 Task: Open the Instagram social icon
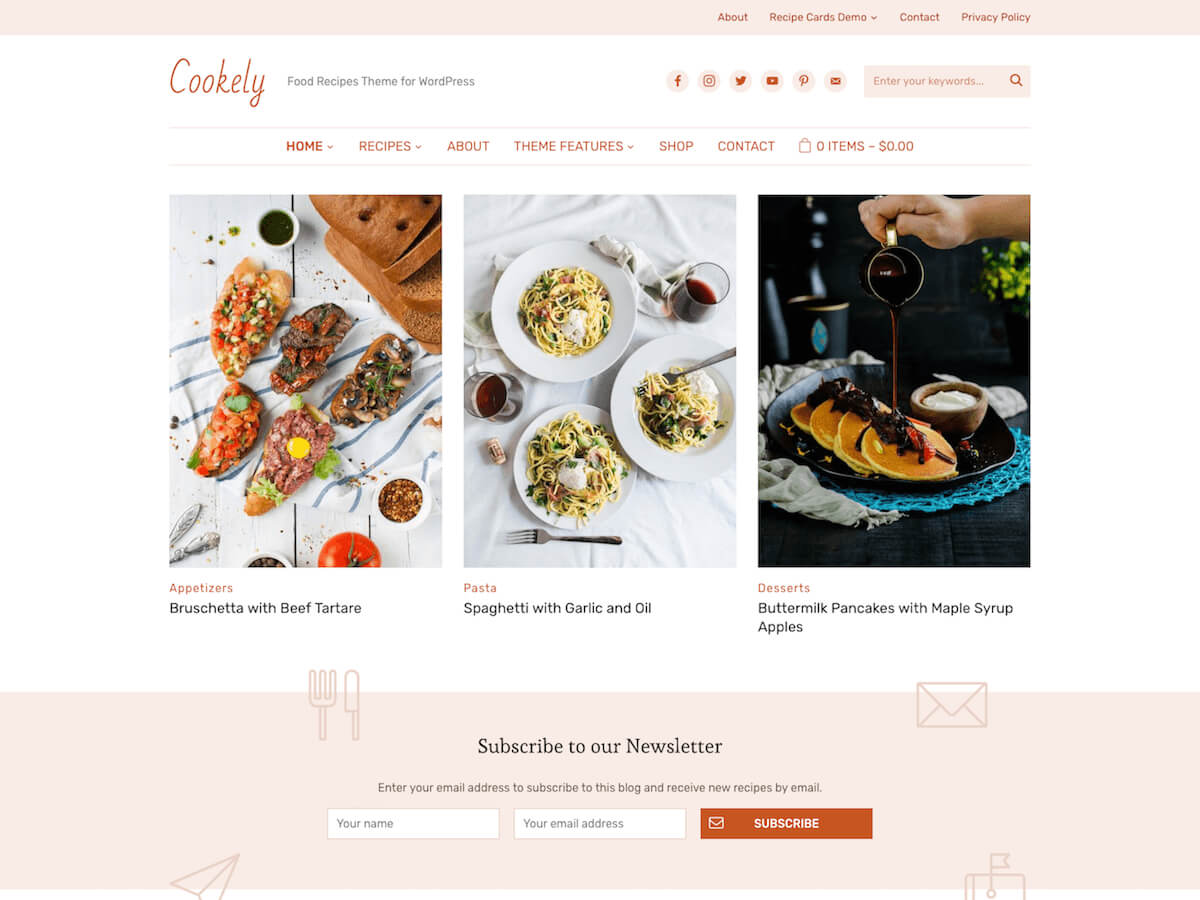point(709,81)
